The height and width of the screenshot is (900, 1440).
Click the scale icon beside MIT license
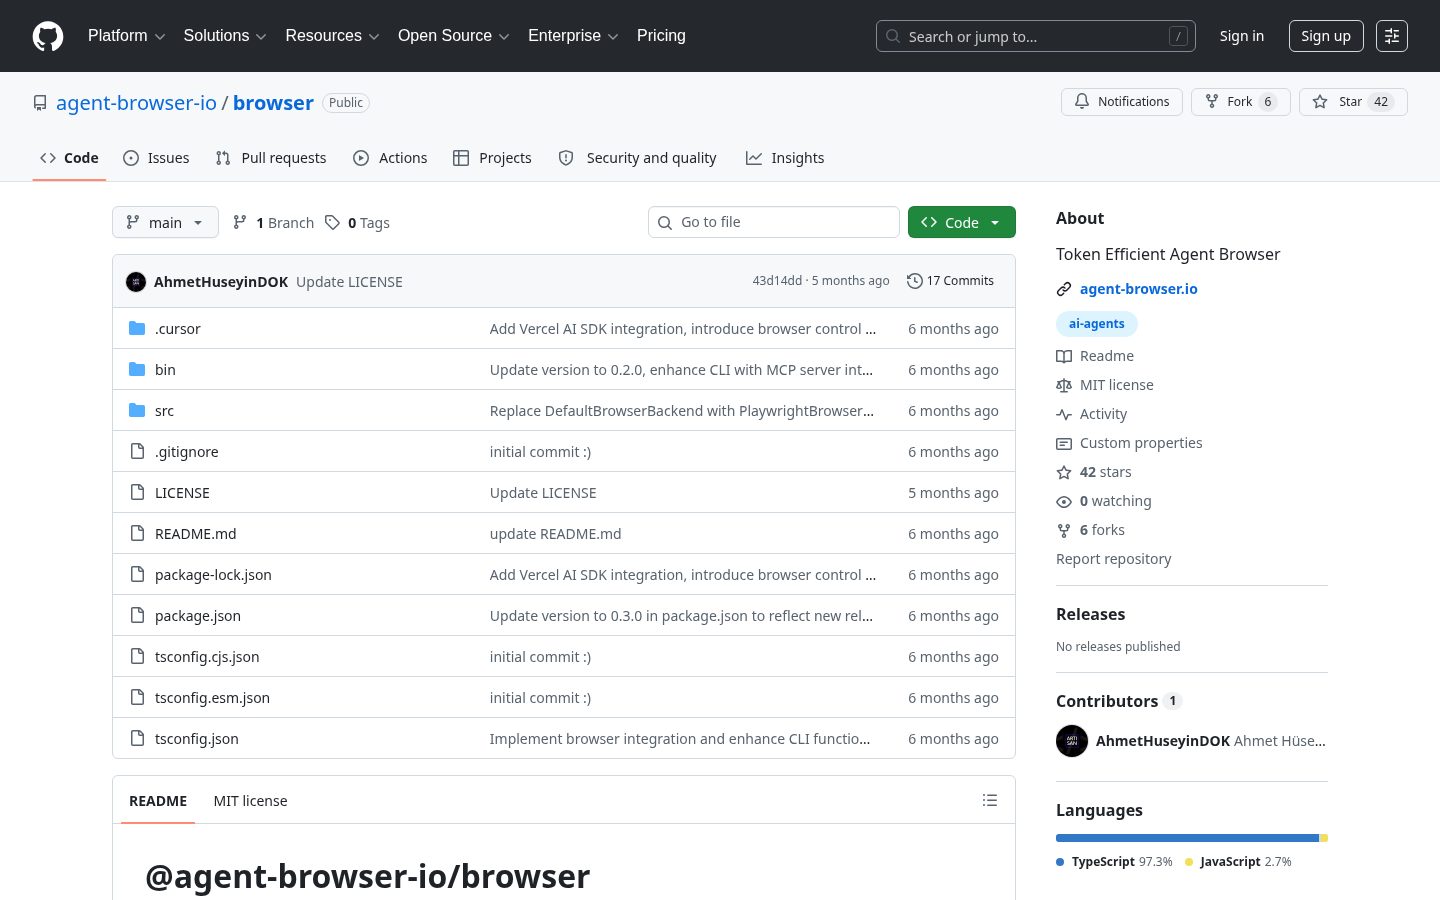click(1064, 385)
